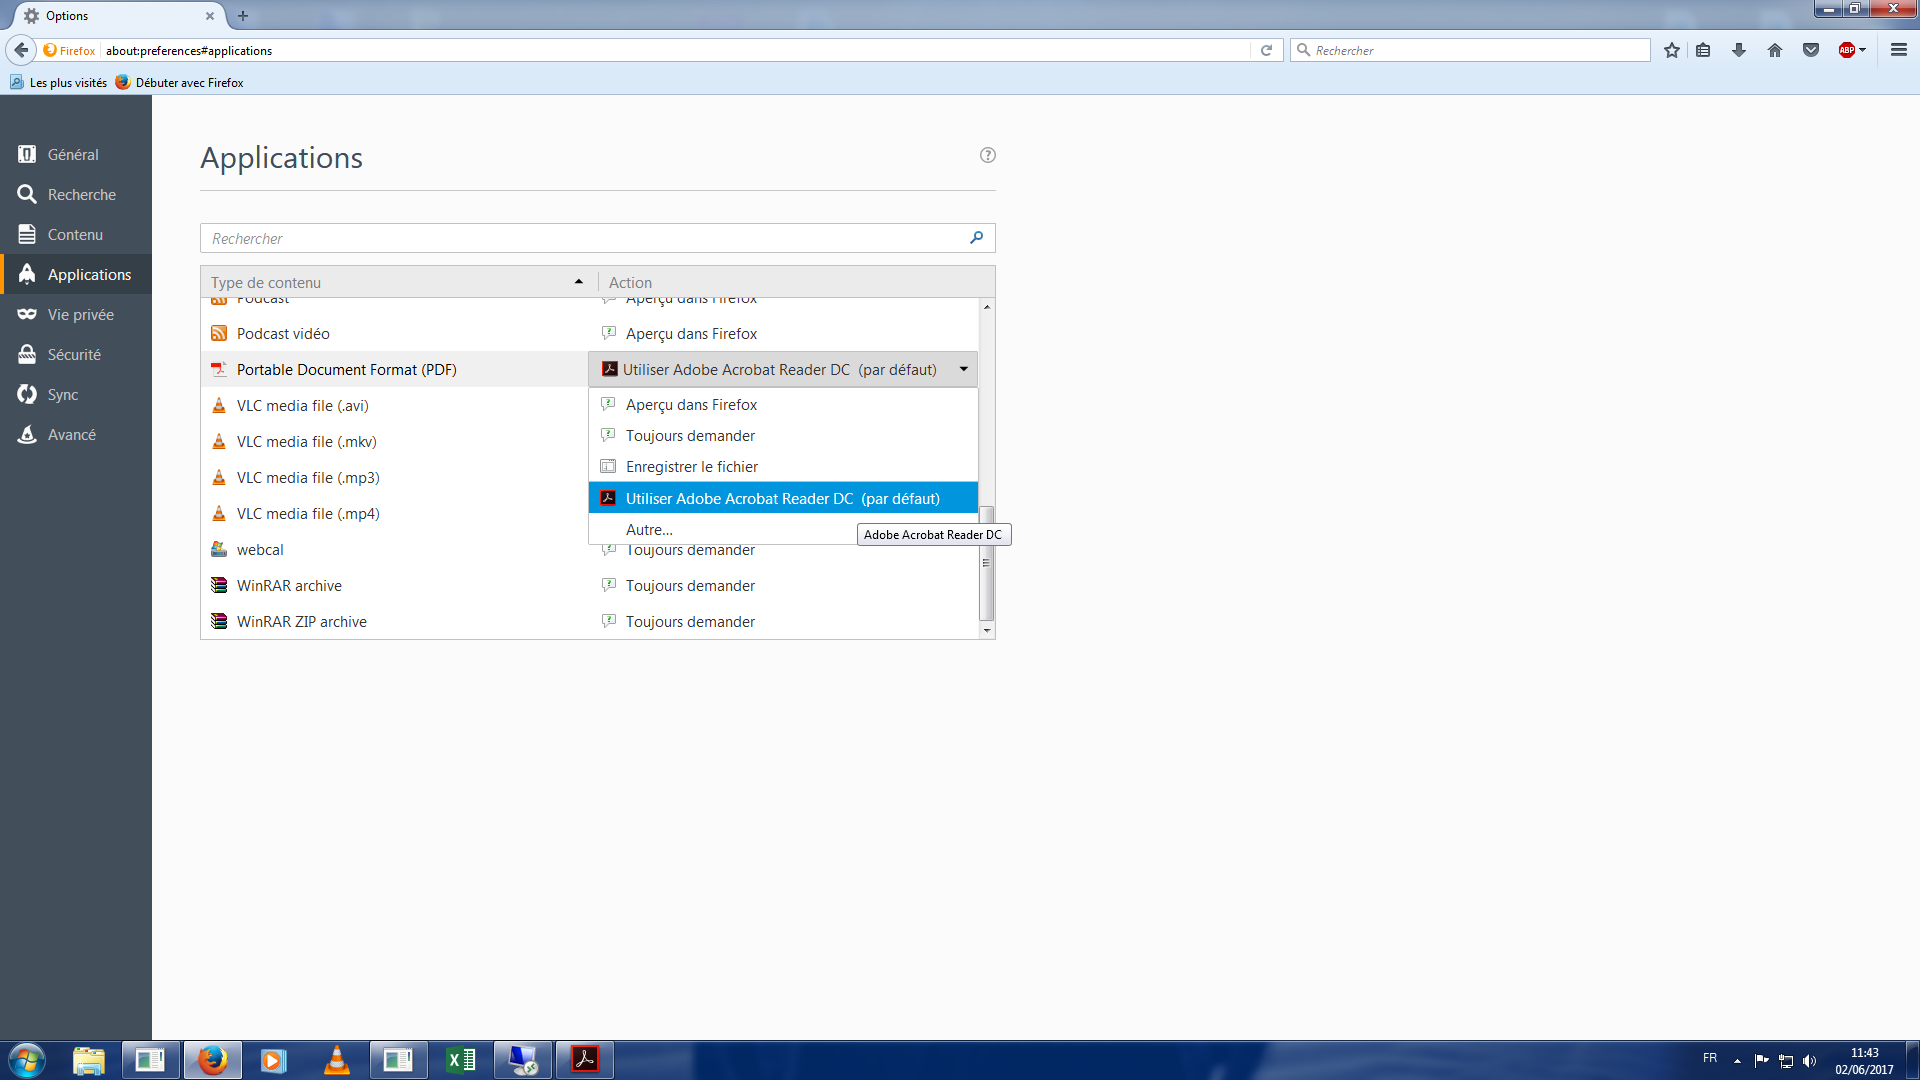Select VLC media file (.mkv) row
This screenshot has width=1920, height=1080.
click(394, 441)
